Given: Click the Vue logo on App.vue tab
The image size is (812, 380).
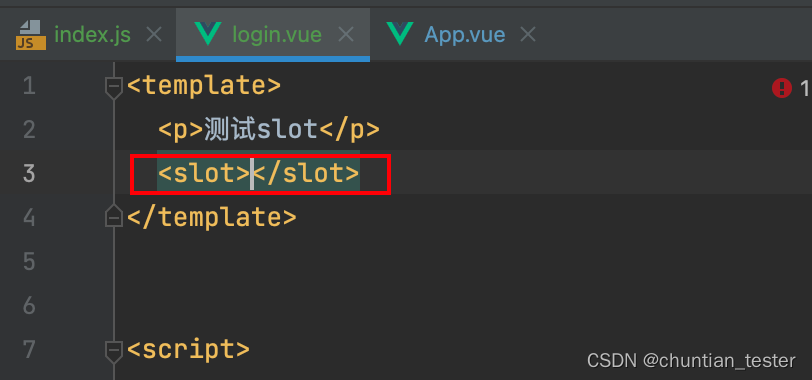Looking at the screenshot, I should (400, 34).
